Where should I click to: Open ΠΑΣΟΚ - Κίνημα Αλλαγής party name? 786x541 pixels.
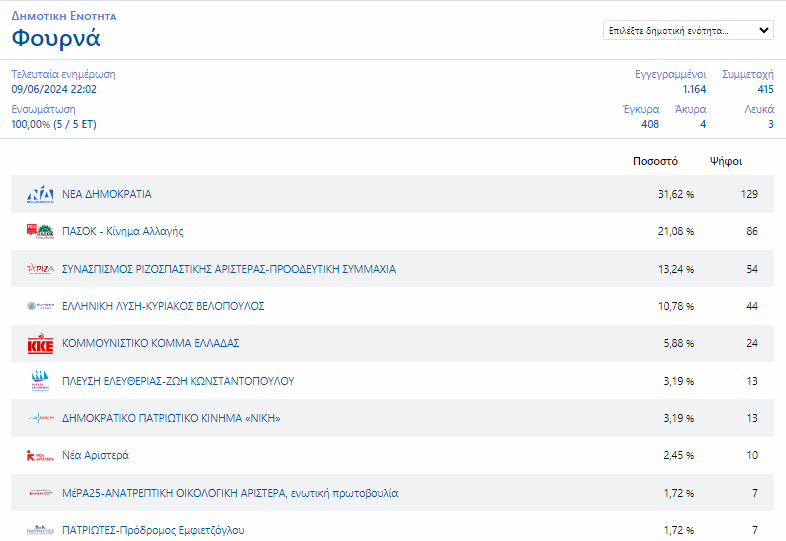122,231
